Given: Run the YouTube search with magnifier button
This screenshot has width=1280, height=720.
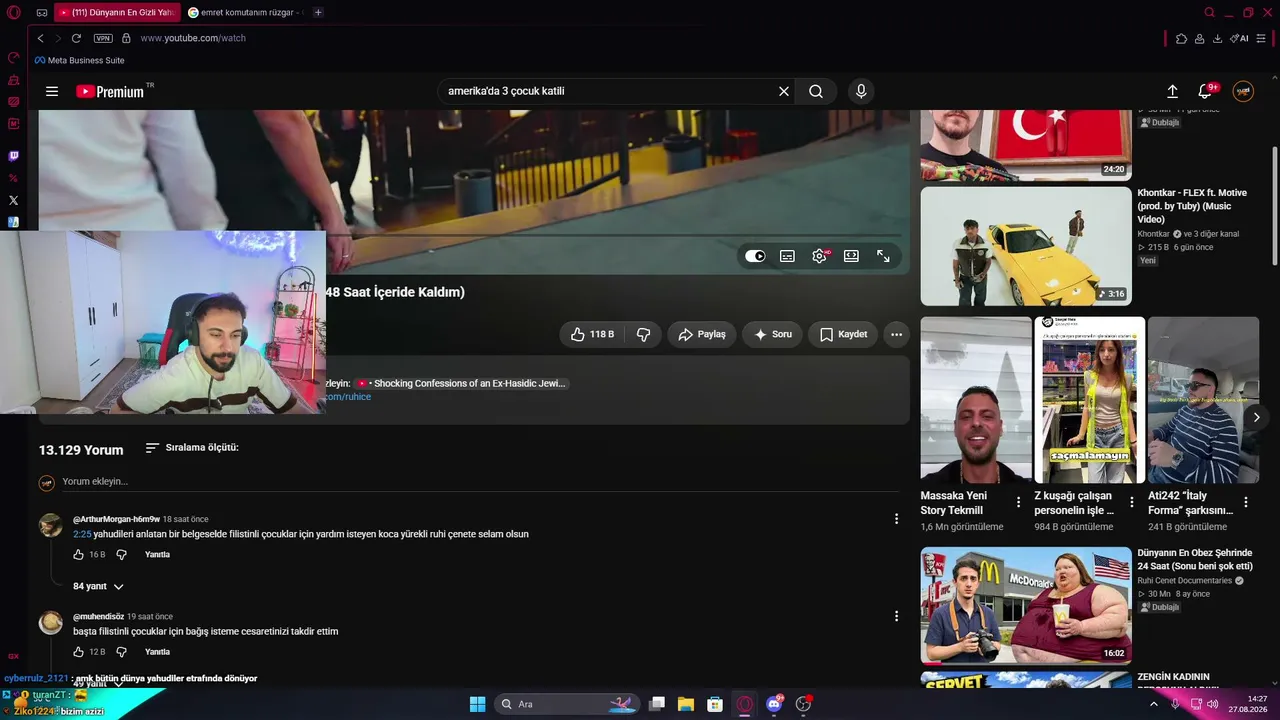Looking at the screenshot, I should coord(816,91).
